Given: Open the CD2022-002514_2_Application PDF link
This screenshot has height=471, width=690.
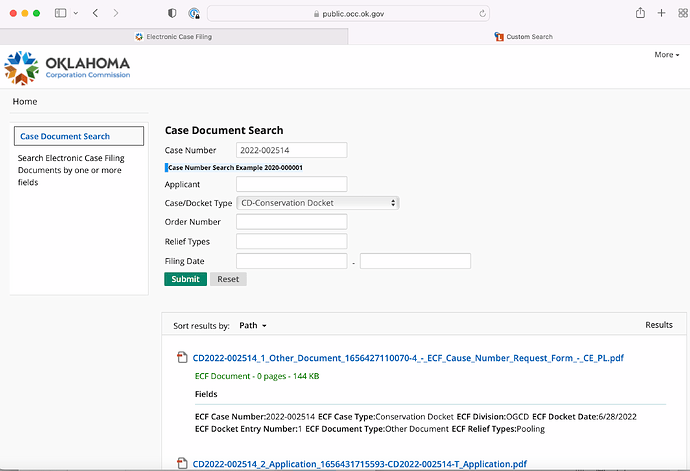Looking at the screenshot, I should tap(360, 464).
